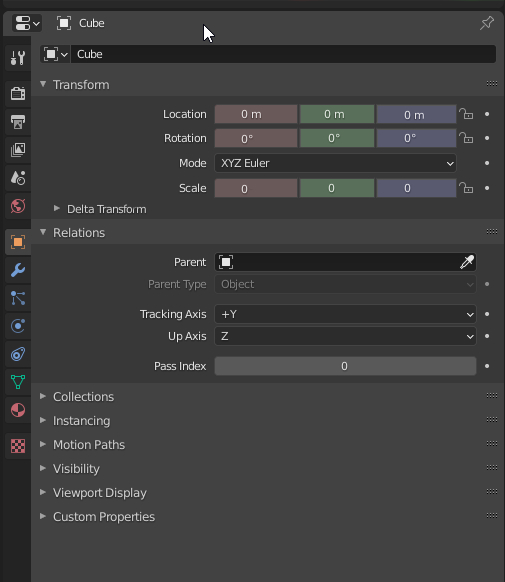The height and width of the screenshot is (582, 505).
Task: Click the Instancing panel drag grip
Action: pos(492,420)
